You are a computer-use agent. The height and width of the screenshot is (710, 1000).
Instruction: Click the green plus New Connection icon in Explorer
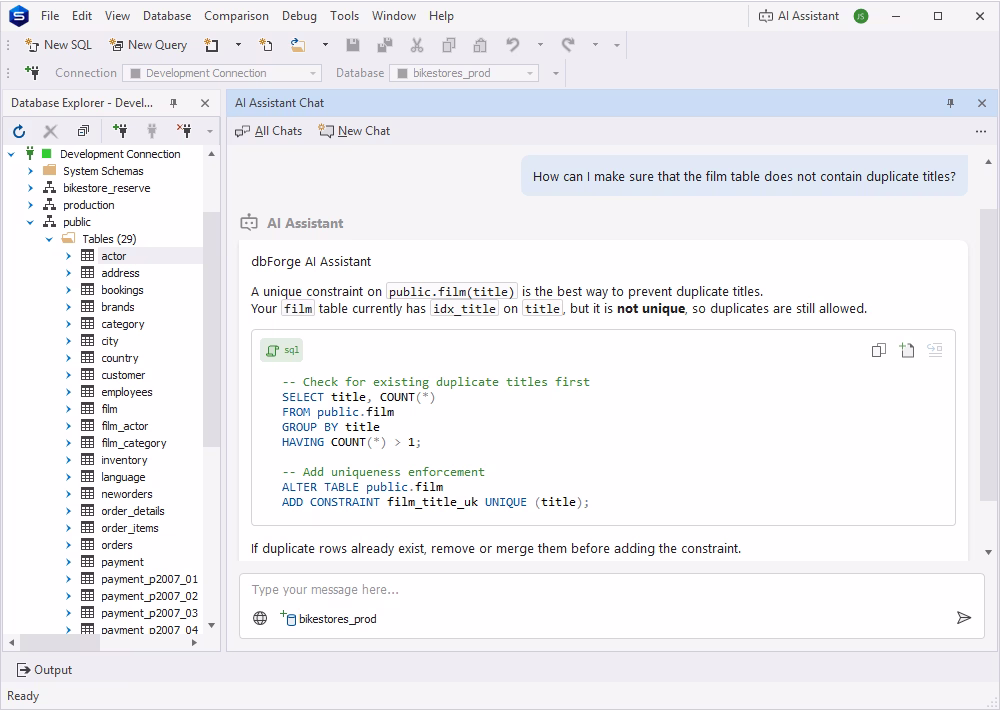coord(119,131)
